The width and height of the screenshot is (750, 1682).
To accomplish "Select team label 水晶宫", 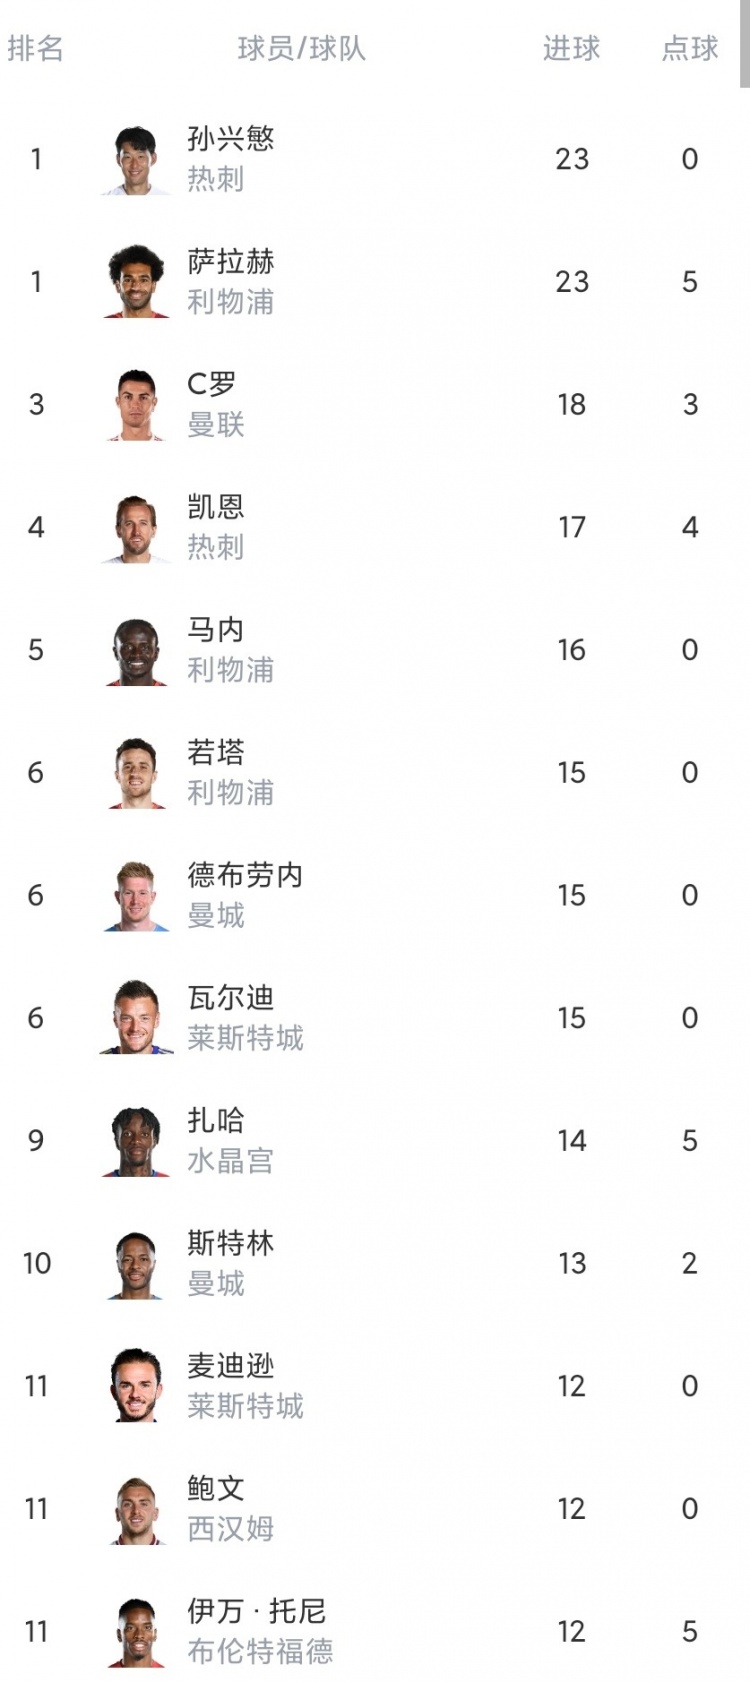I will [231, 1161].
